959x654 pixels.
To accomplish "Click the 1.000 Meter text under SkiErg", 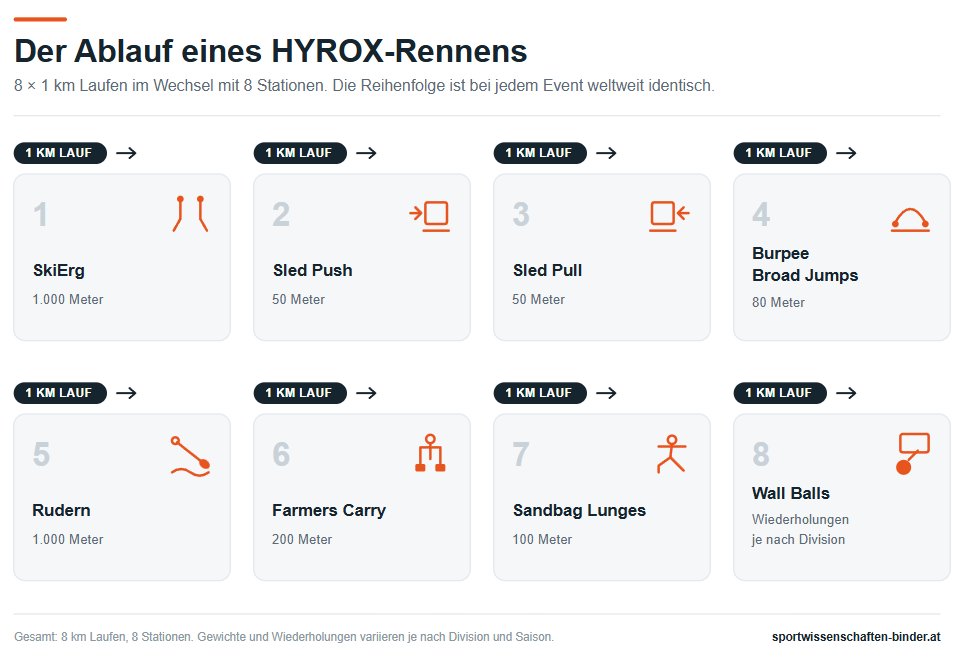I will [68, 300].
